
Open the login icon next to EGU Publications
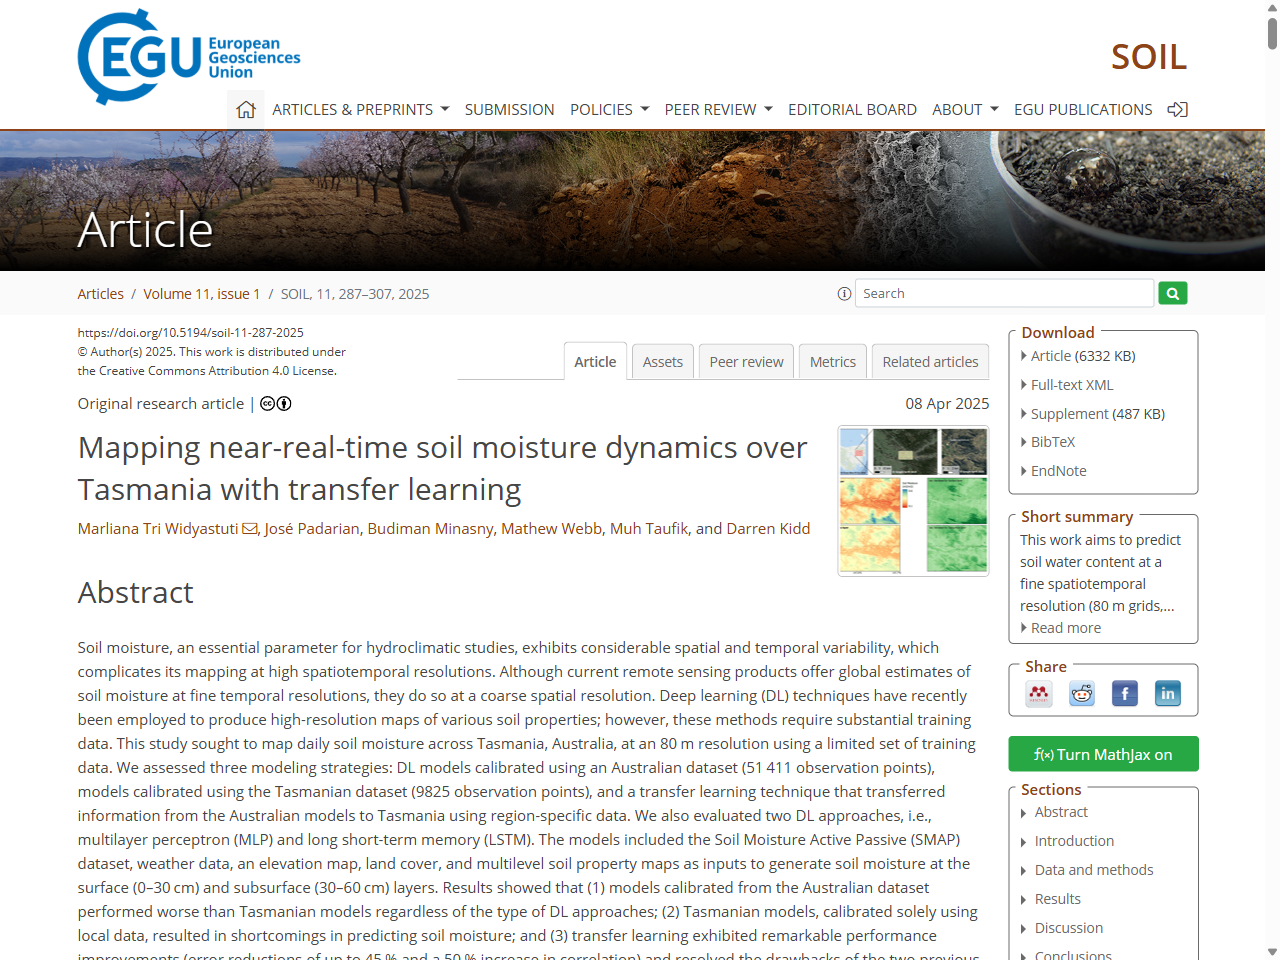click(x=1177, y=109)
